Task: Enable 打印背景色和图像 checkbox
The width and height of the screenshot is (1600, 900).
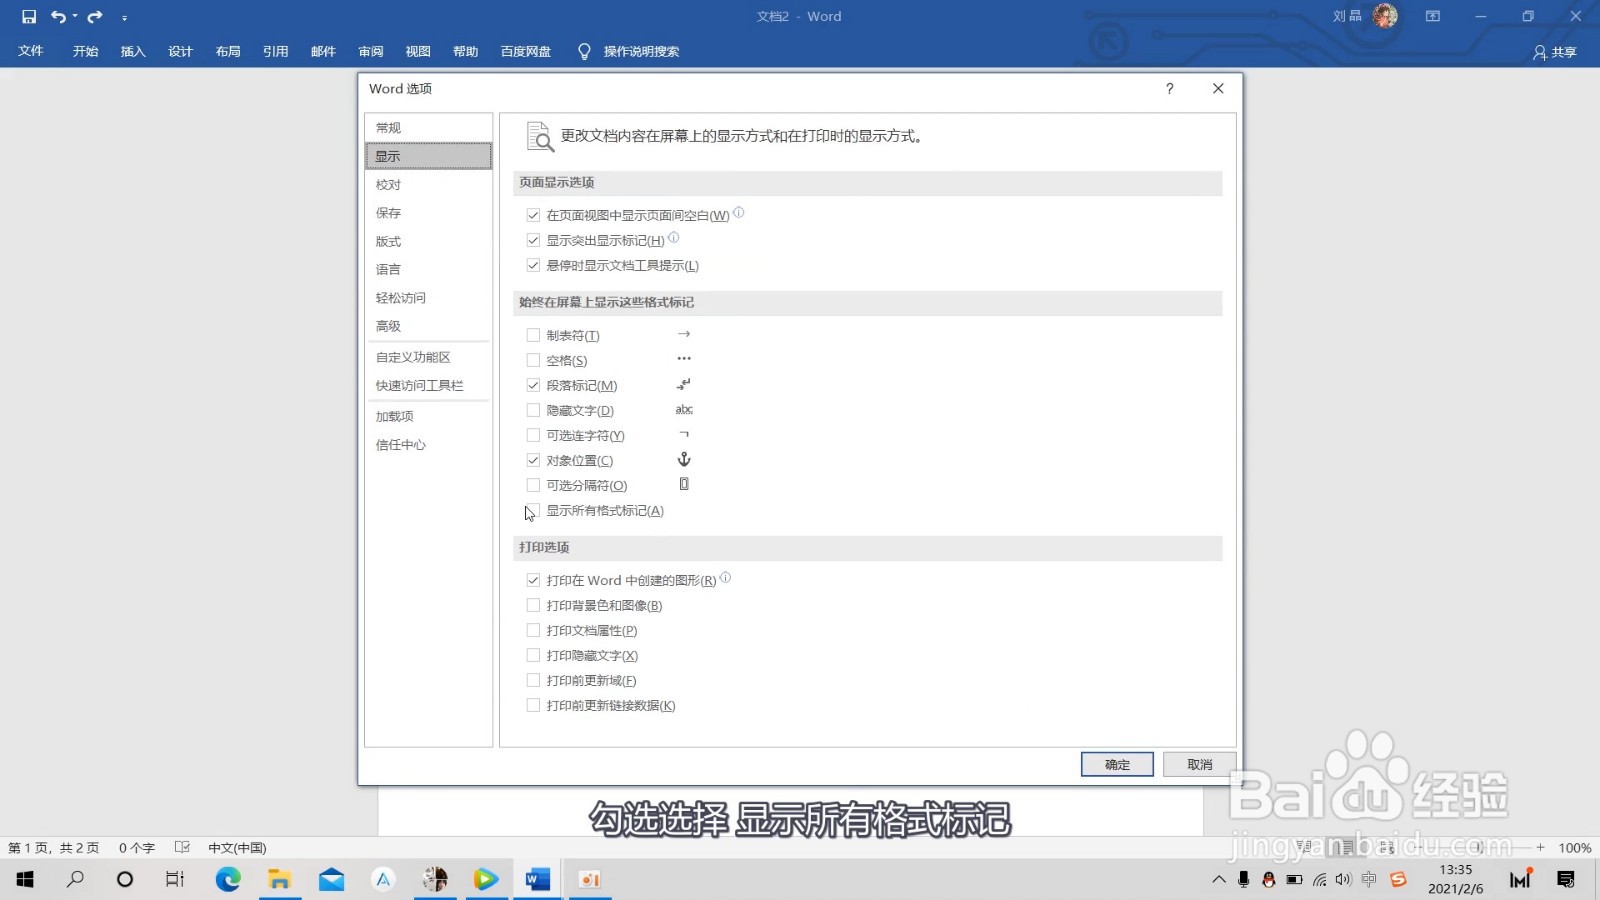Action: click(533, 605)
